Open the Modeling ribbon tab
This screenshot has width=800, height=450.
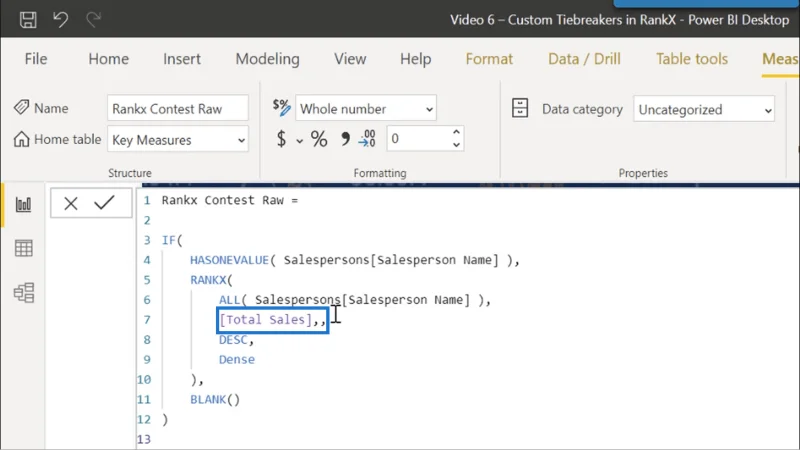coord(267,59)
